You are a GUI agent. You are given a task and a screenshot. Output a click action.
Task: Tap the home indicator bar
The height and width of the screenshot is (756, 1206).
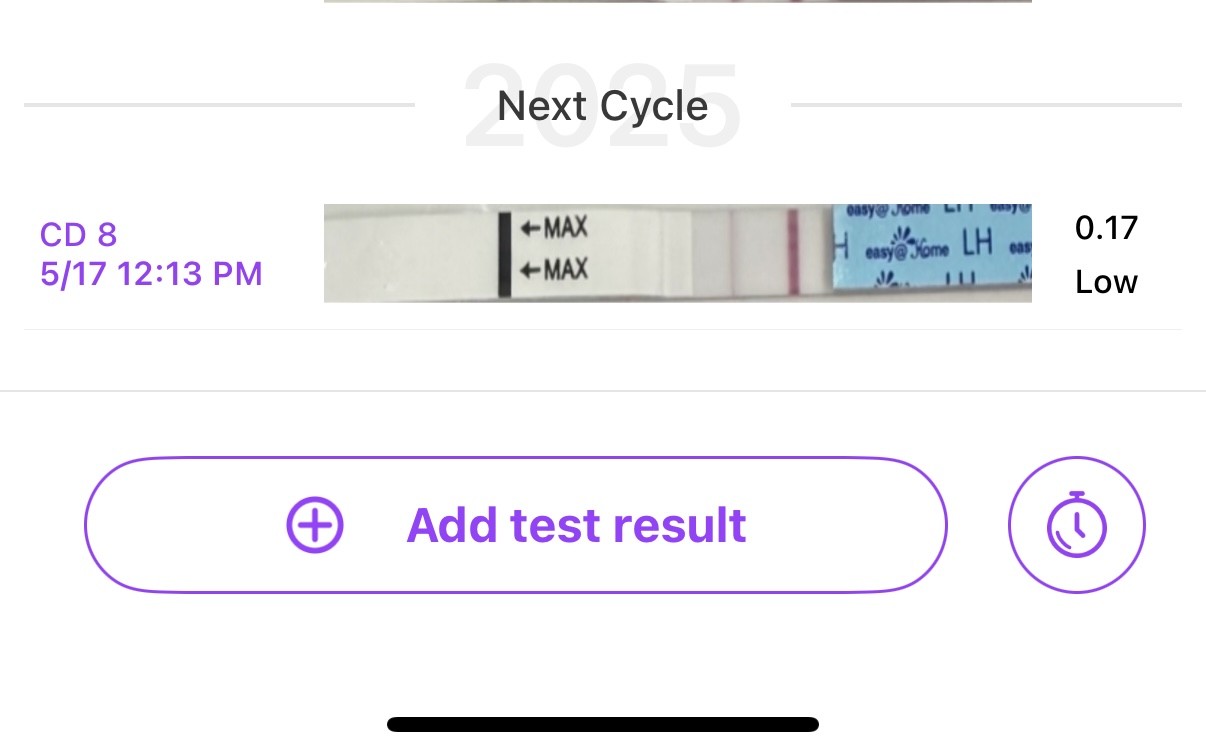tap(602, 724)
